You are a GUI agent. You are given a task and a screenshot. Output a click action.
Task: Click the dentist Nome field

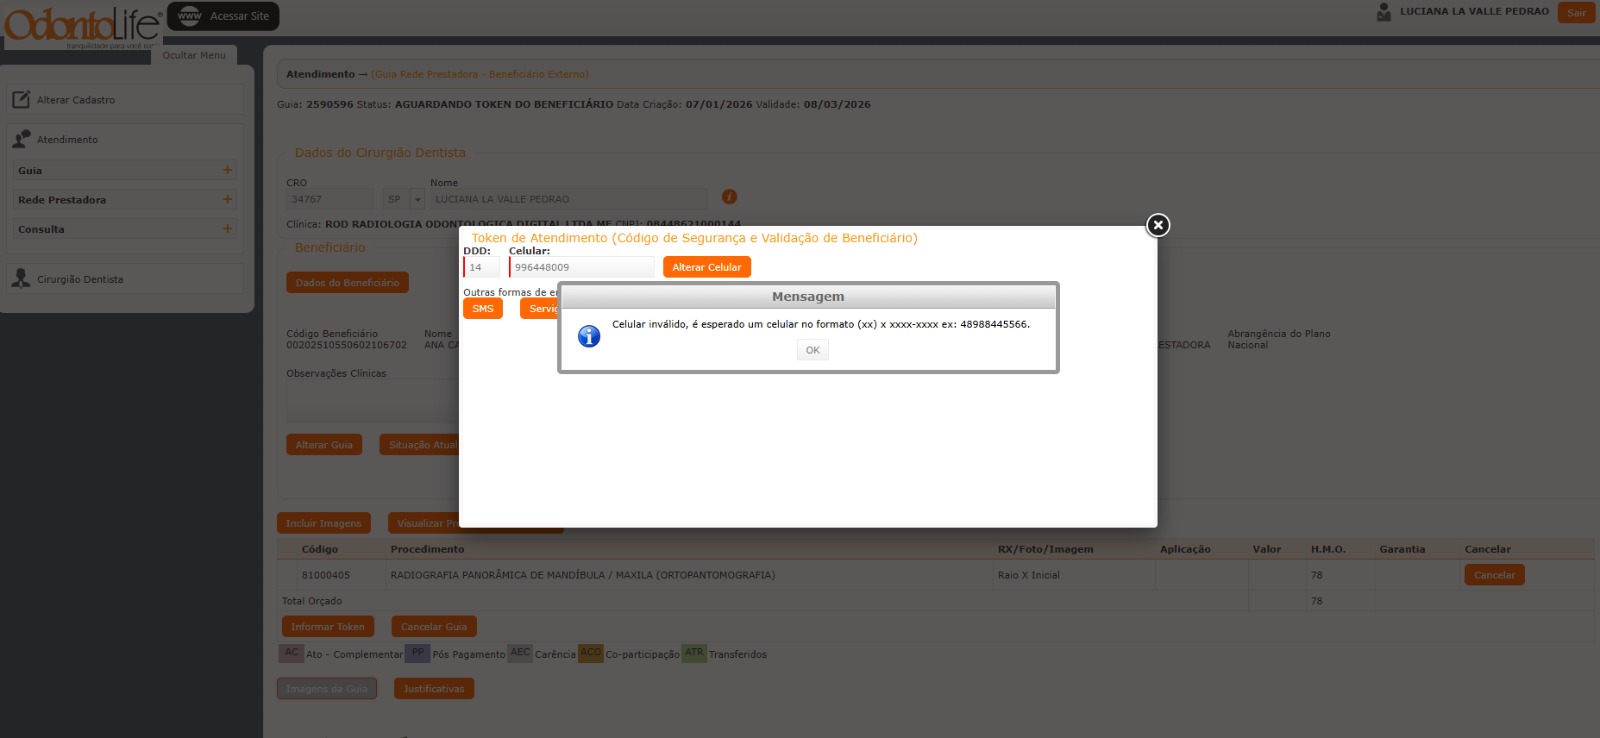(x=568, y=199)
